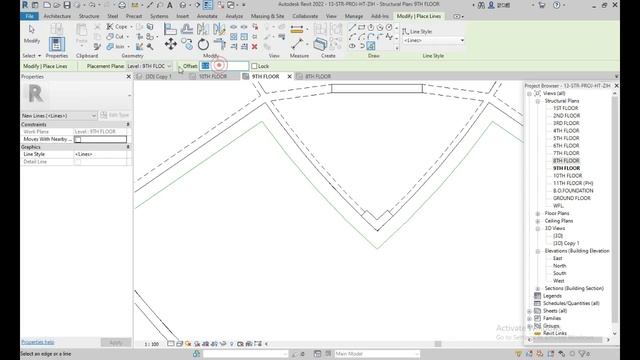Screen dimensions: 640x360
Task: Open GROUND FLOOR in Project Browser
Action: 572,198
